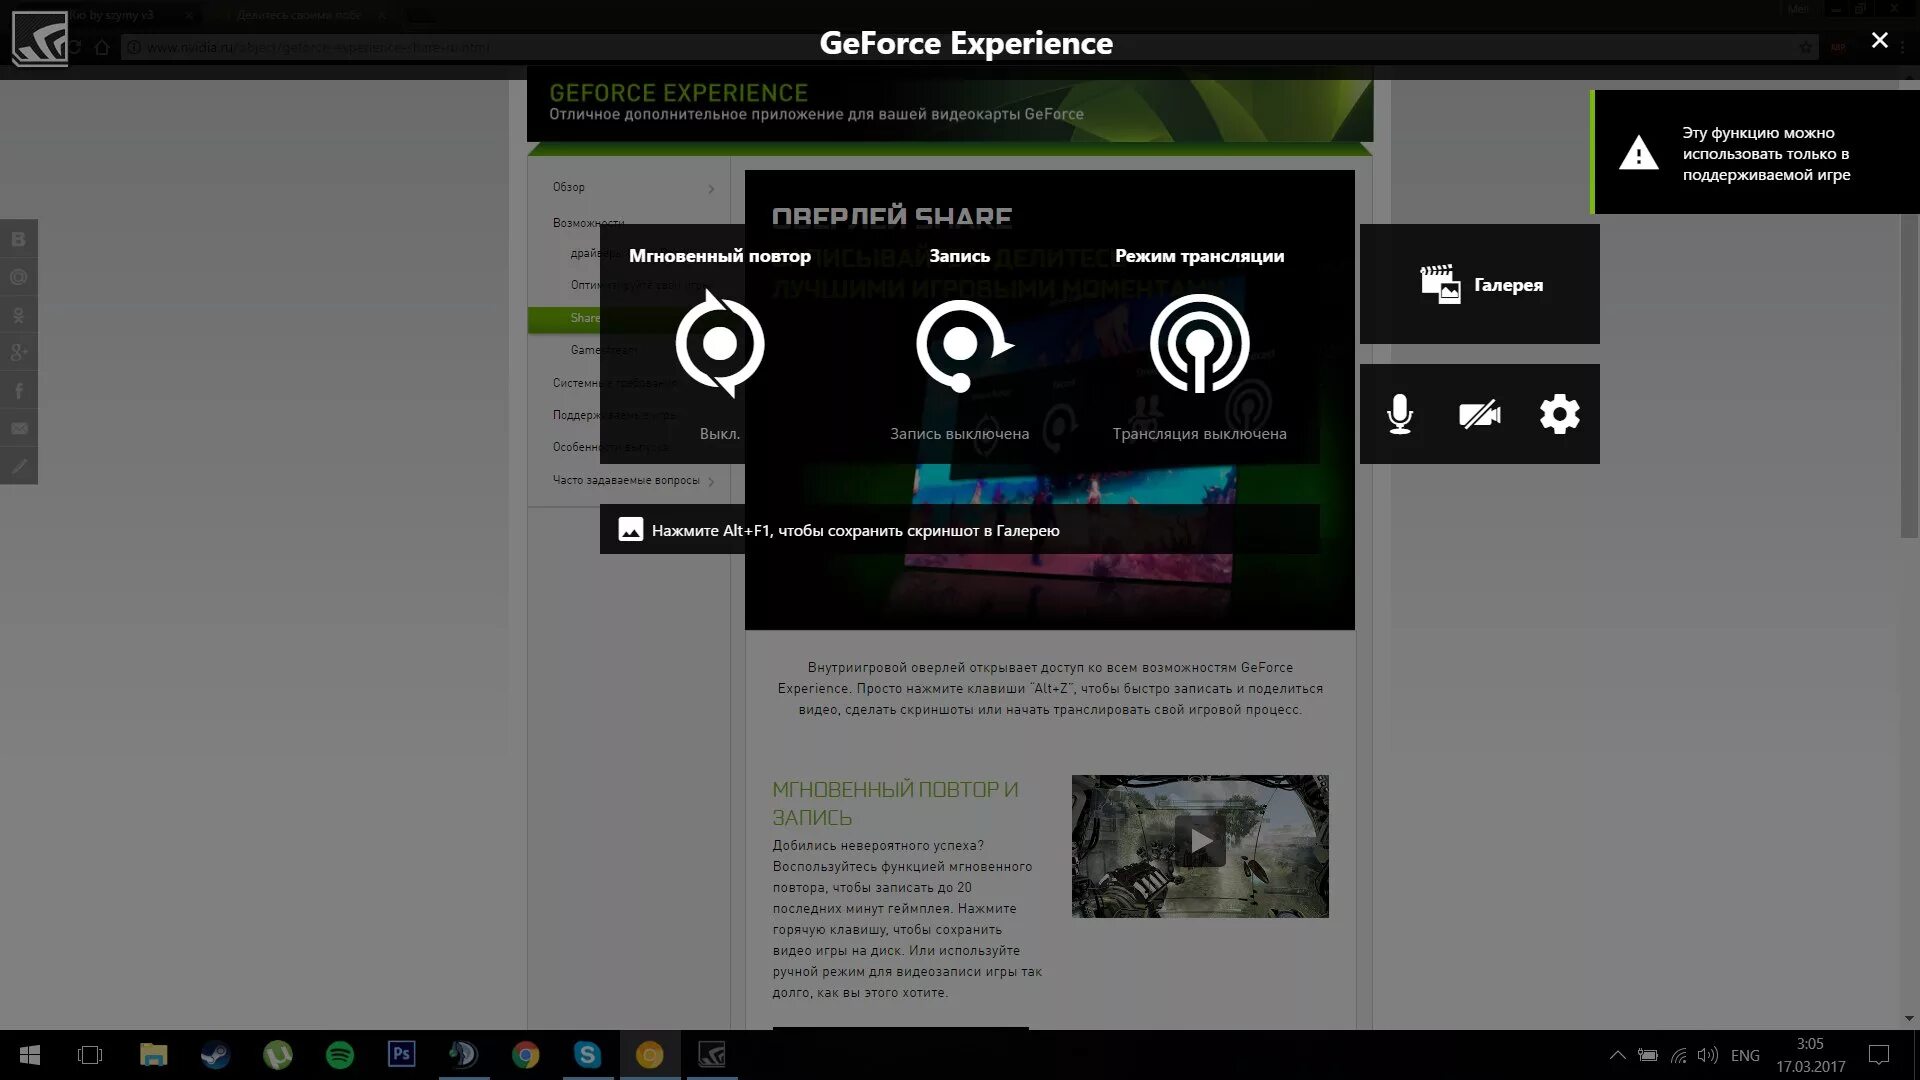Open the Gallery (Галерея) button
The image size is (1920, 1080).
pyautogui.click(x=1480, y=284)
